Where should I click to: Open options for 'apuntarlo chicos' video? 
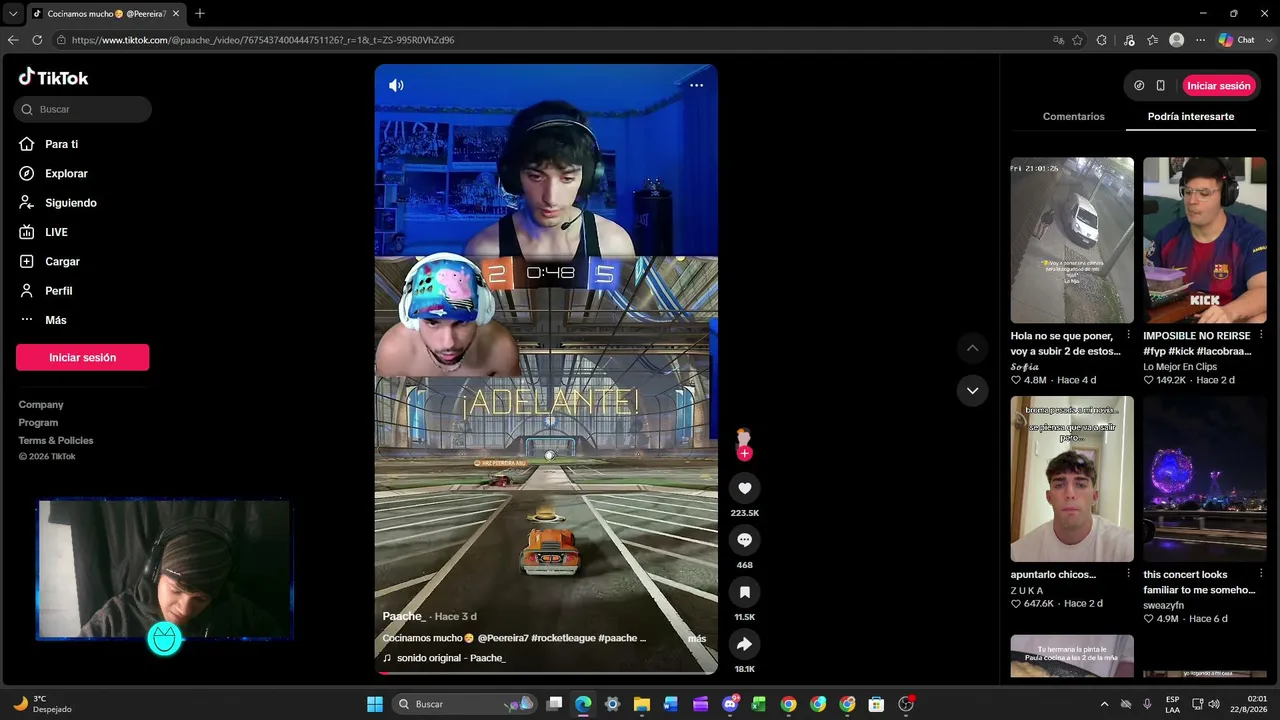pyautogui.click(x=1128, y=574)
